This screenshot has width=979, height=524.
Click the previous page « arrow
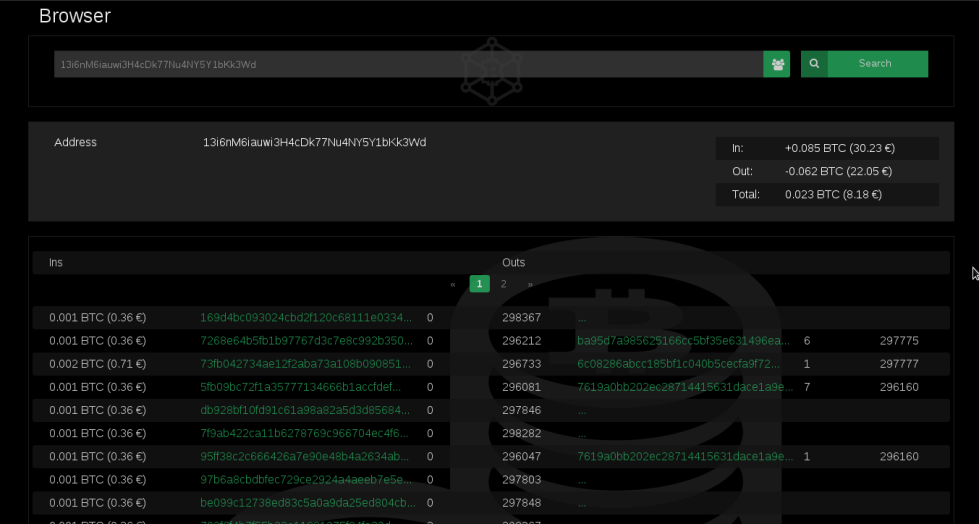pyautogui.click(x=453, y=284)
